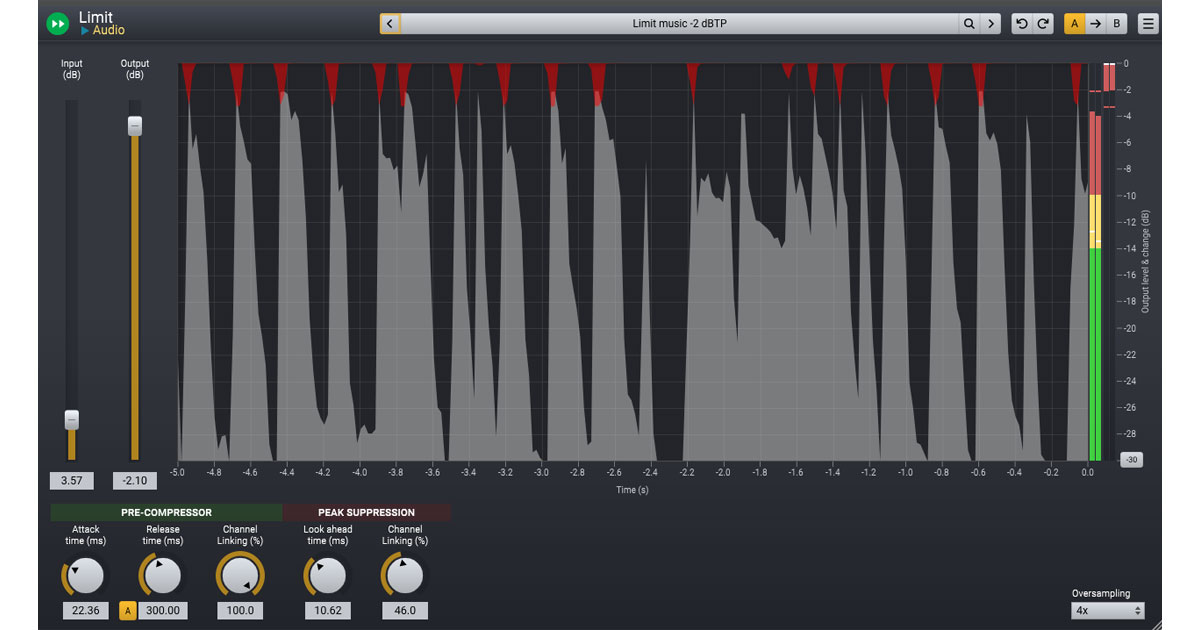Click the Input dB slider handle

pyautogui.click(x=71, y=420)
